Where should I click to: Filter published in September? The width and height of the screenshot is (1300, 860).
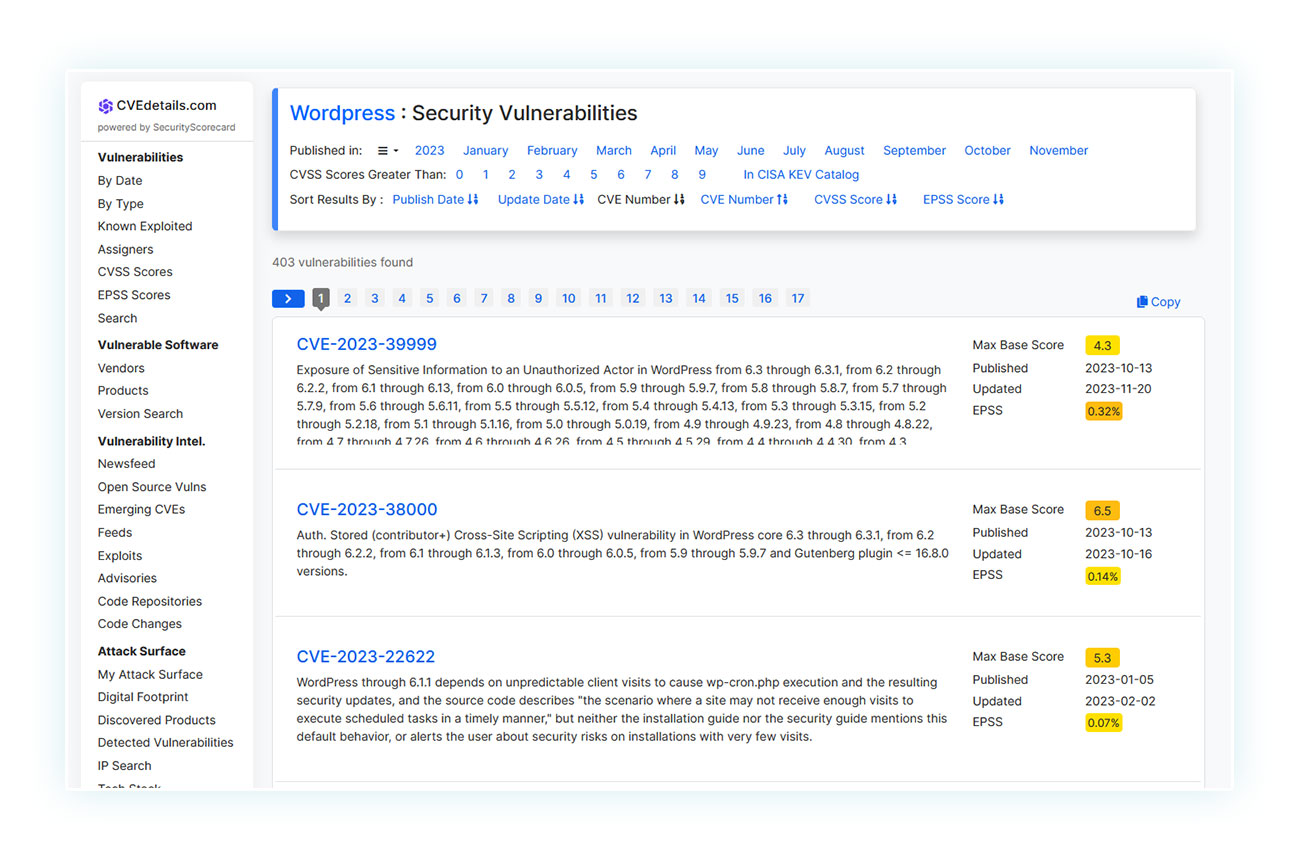point(914,151)
